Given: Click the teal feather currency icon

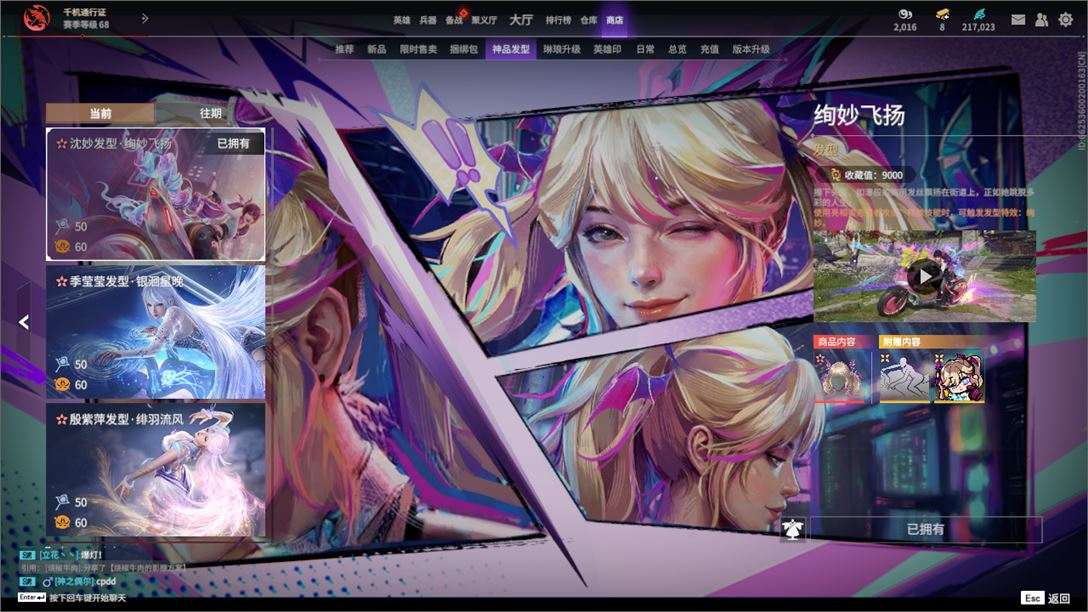Looking at the screenshot, I should pos(978,13).
